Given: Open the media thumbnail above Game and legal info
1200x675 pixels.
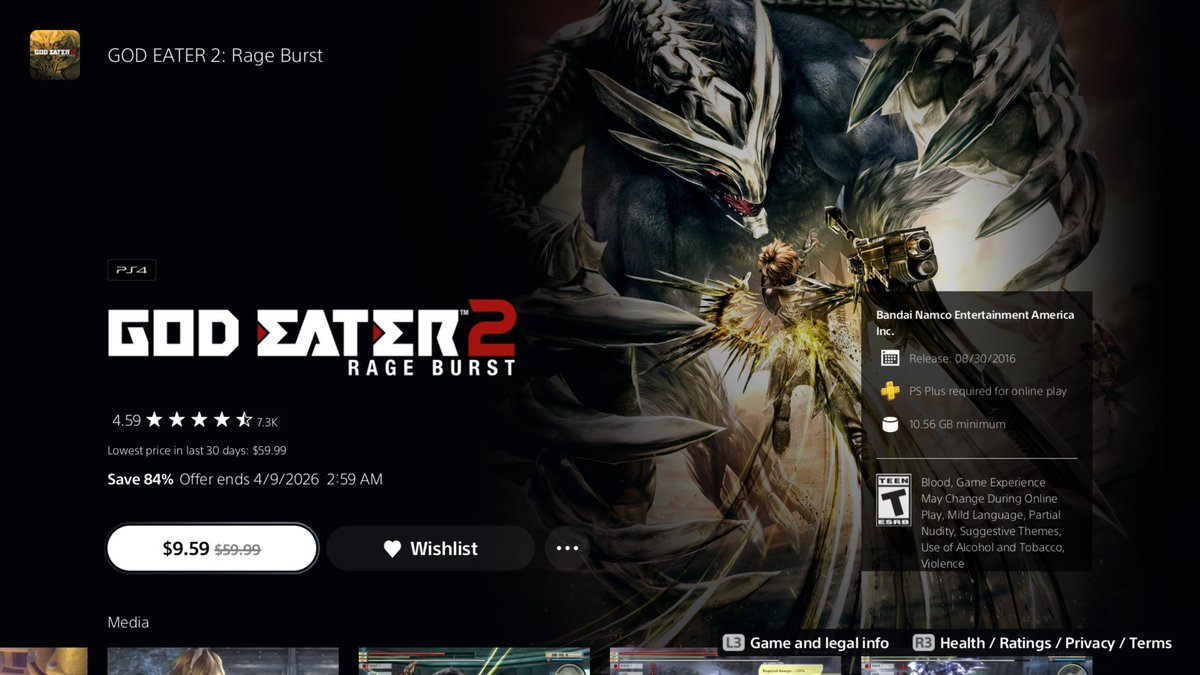Looking at the screenshot, I should pos(725,661).
